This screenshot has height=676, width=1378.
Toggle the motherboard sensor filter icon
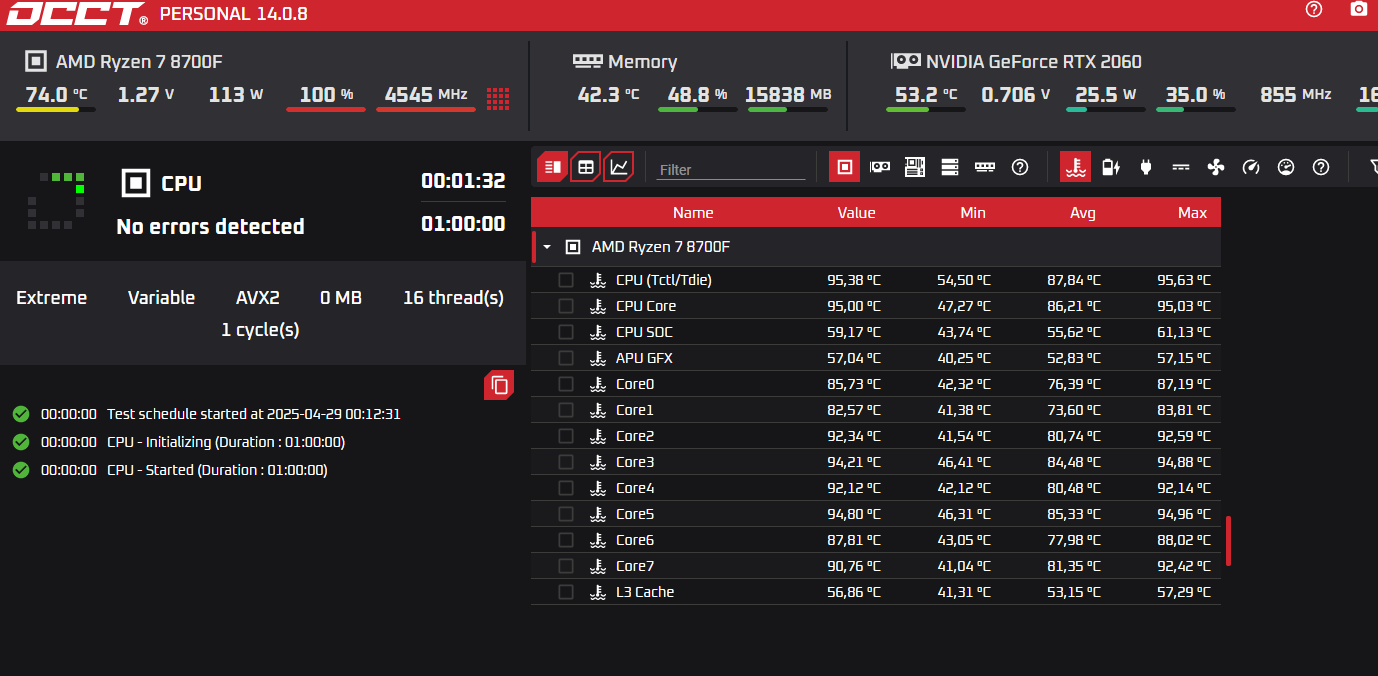(914, 167)
